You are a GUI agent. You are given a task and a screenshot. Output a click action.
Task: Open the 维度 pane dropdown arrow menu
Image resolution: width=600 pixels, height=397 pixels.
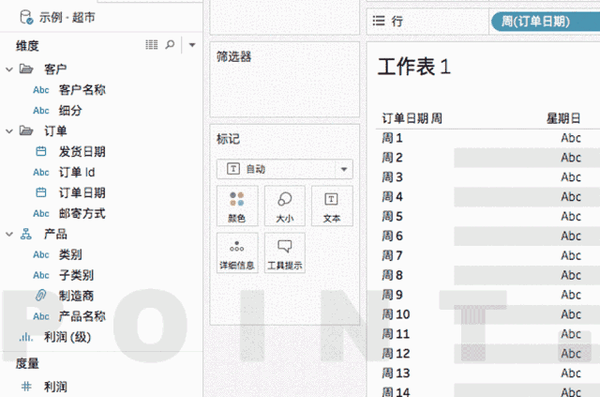click(192, 45)
